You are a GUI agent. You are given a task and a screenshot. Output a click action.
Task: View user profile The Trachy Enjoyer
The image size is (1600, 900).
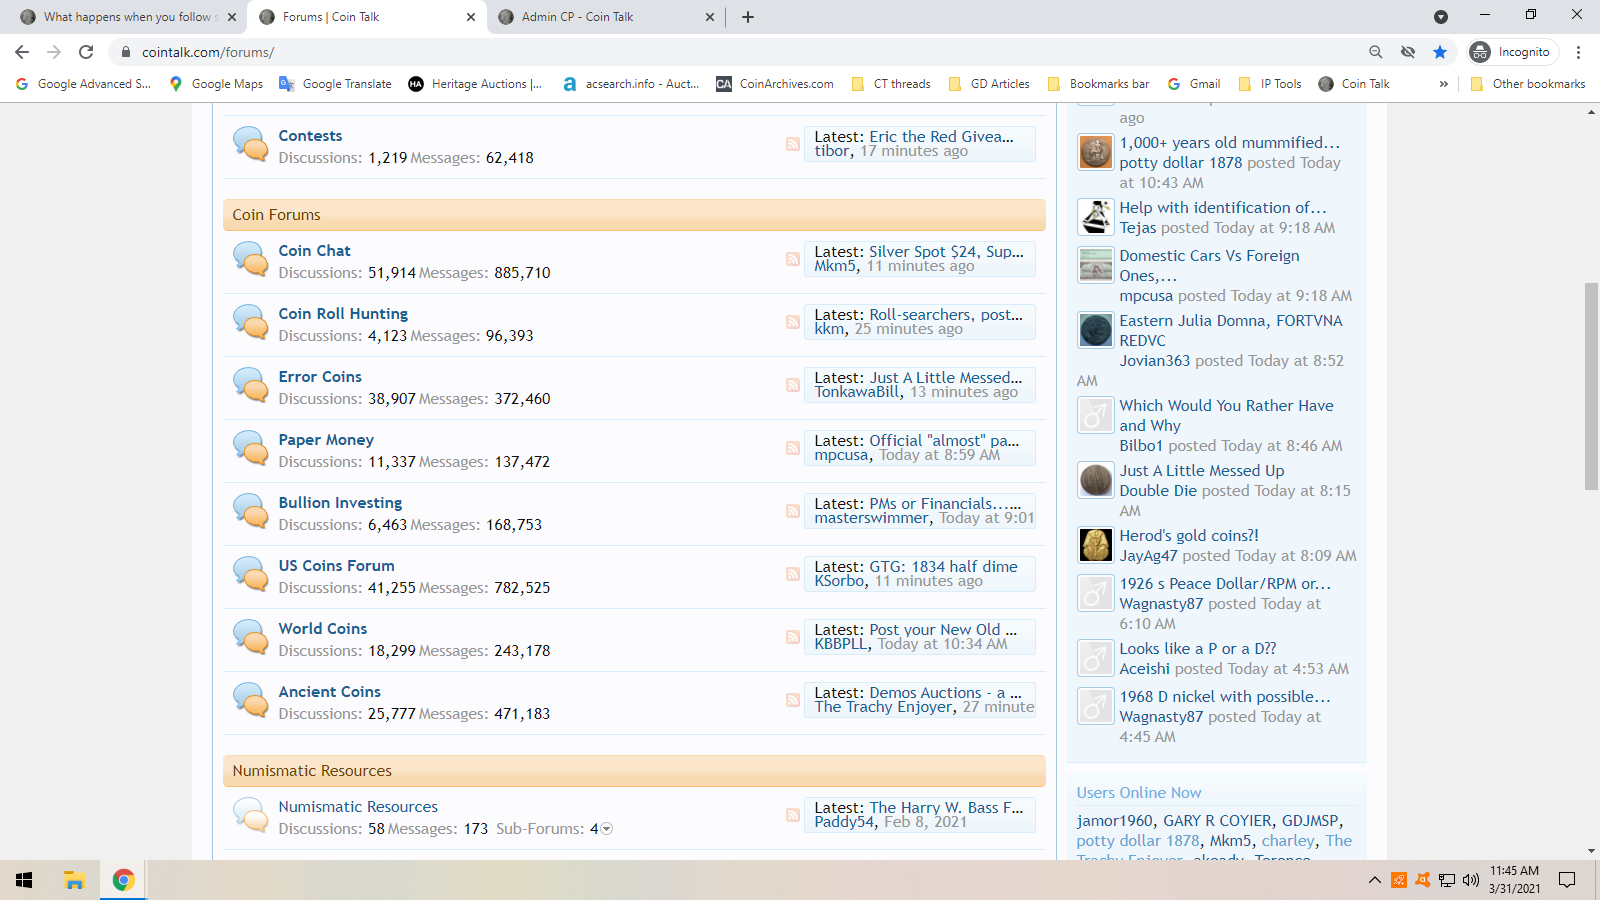[883, 707]
